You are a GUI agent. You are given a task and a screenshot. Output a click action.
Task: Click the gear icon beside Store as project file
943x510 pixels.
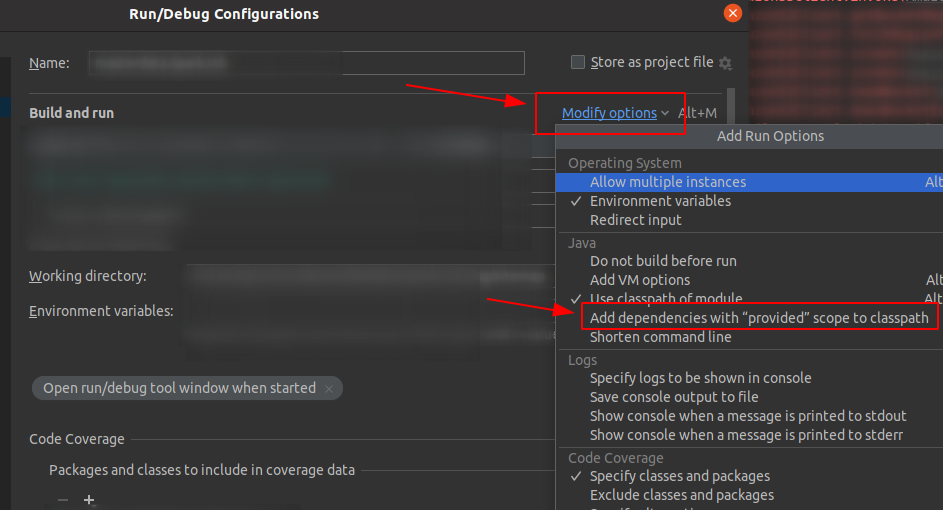point(725,63)
